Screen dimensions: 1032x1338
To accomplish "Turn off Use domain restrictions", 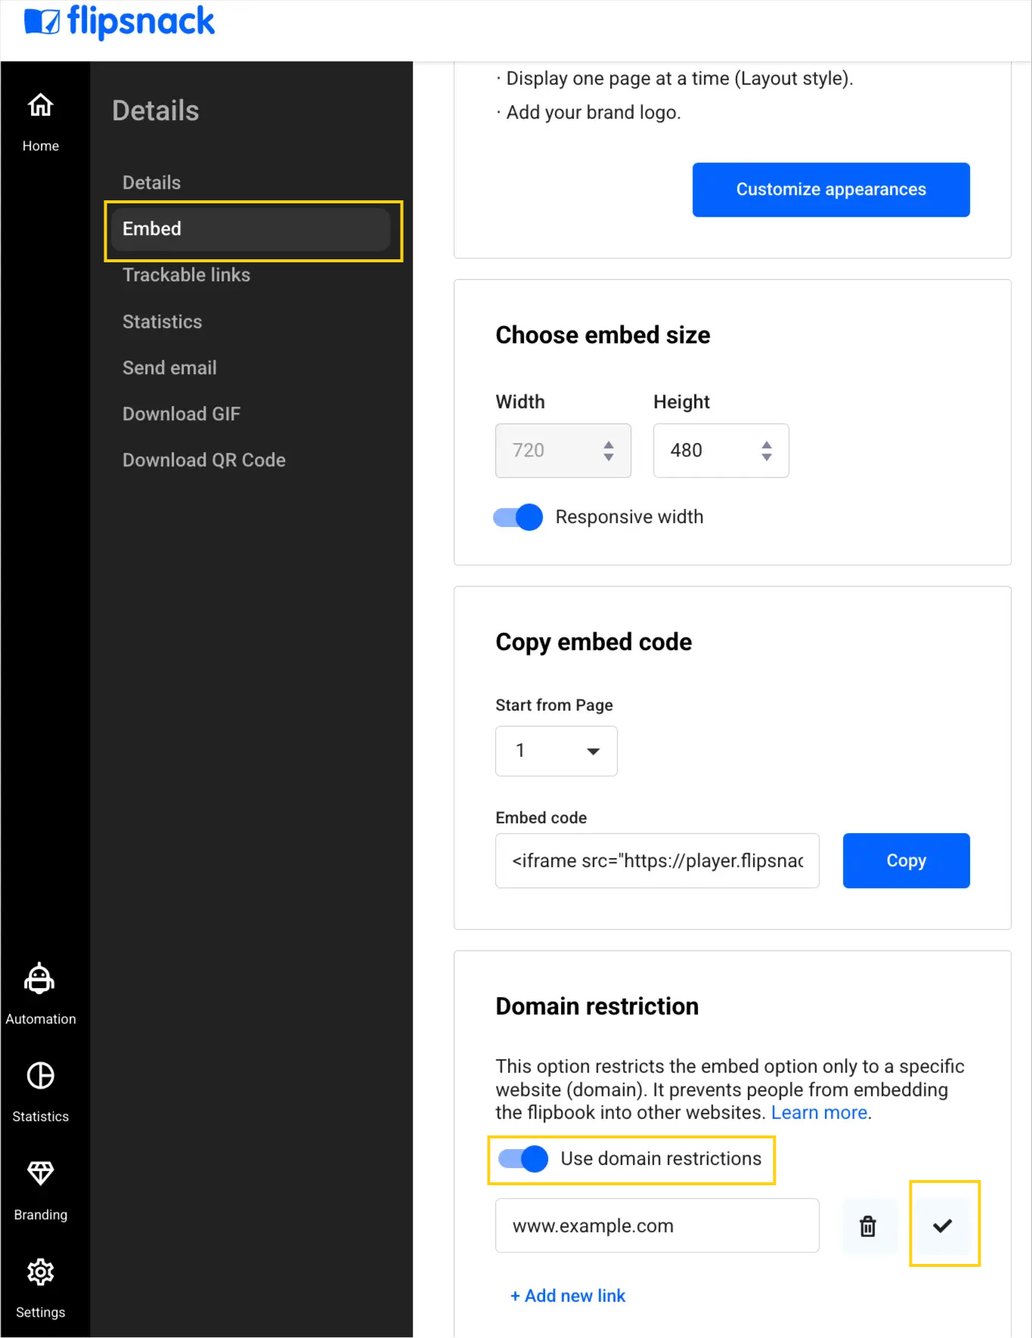I will [x=521, y=1158].
